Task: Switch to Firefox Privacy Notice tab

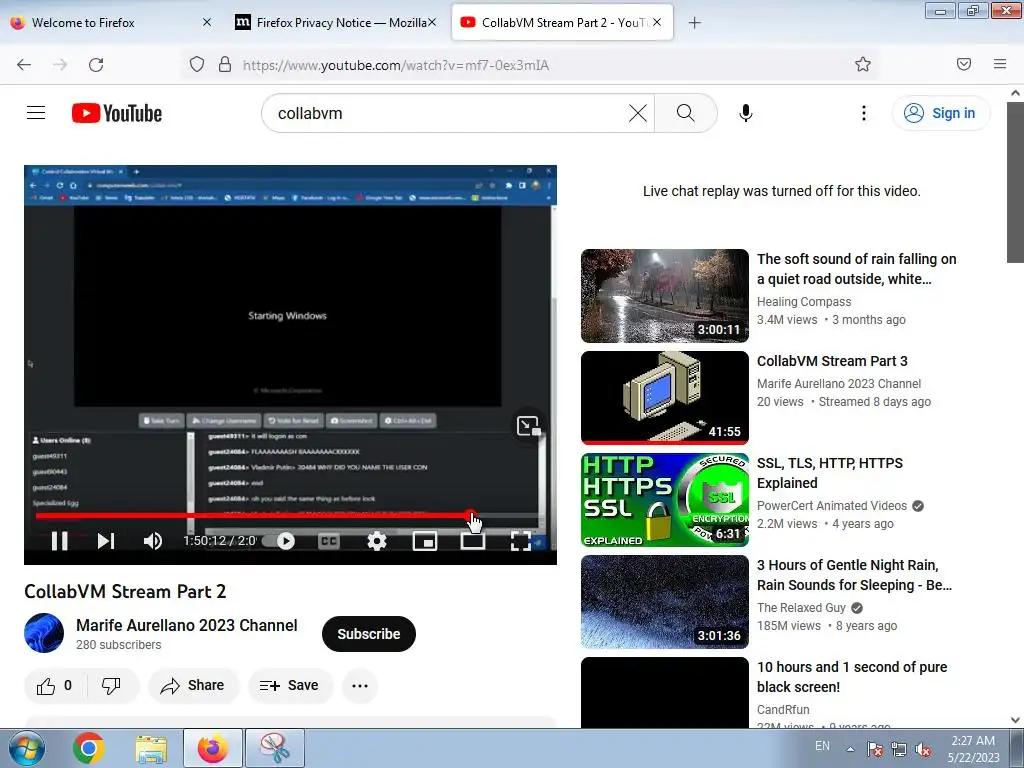Action: tap(334, 22)
